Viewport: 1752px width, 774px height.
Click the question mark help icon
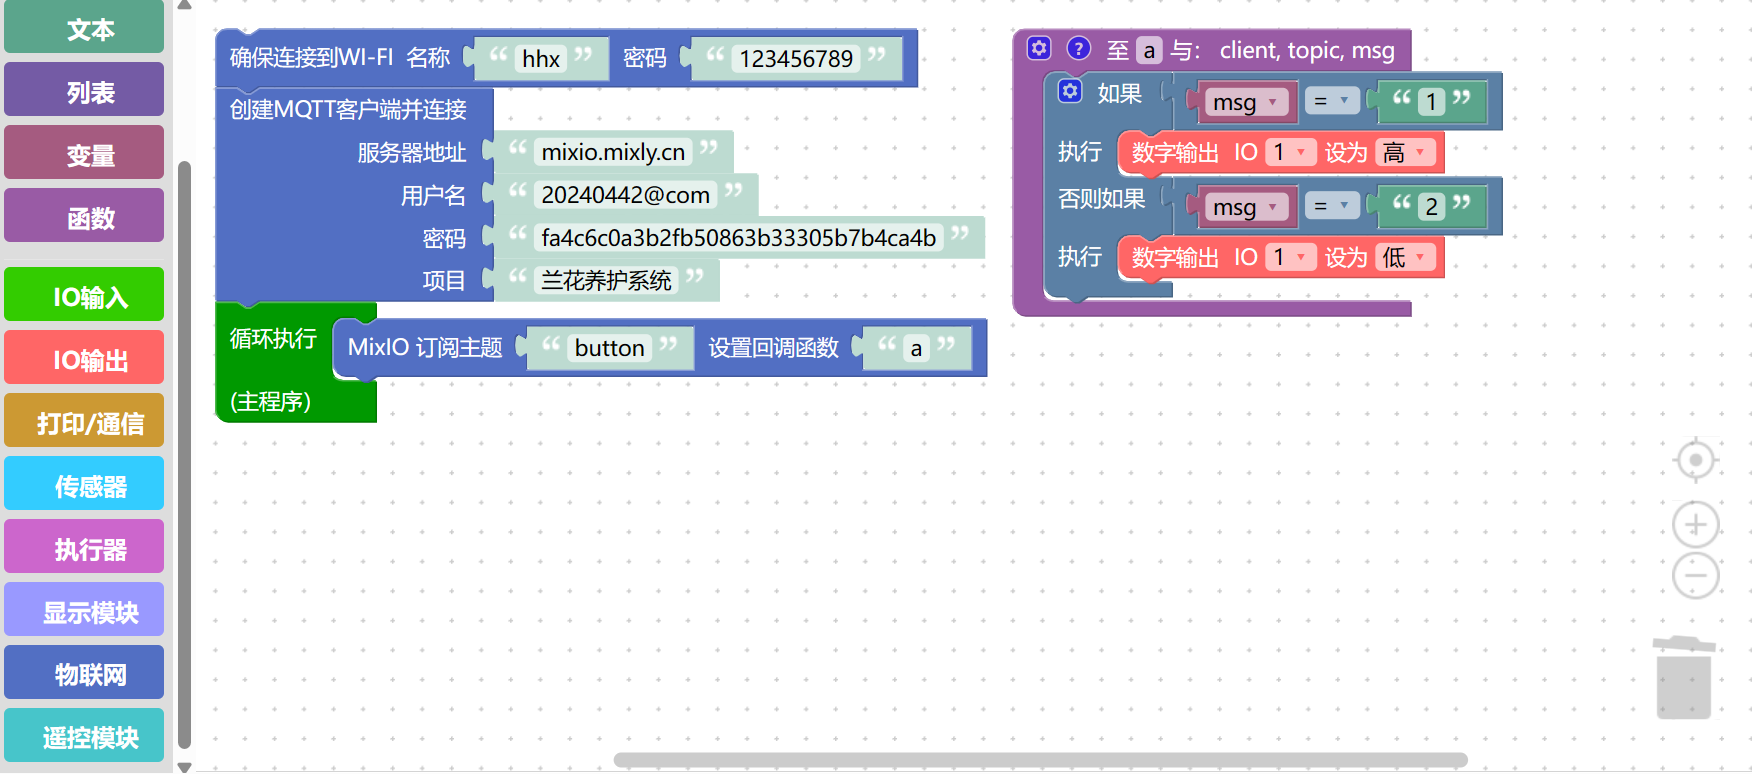tap(1078, 49)
